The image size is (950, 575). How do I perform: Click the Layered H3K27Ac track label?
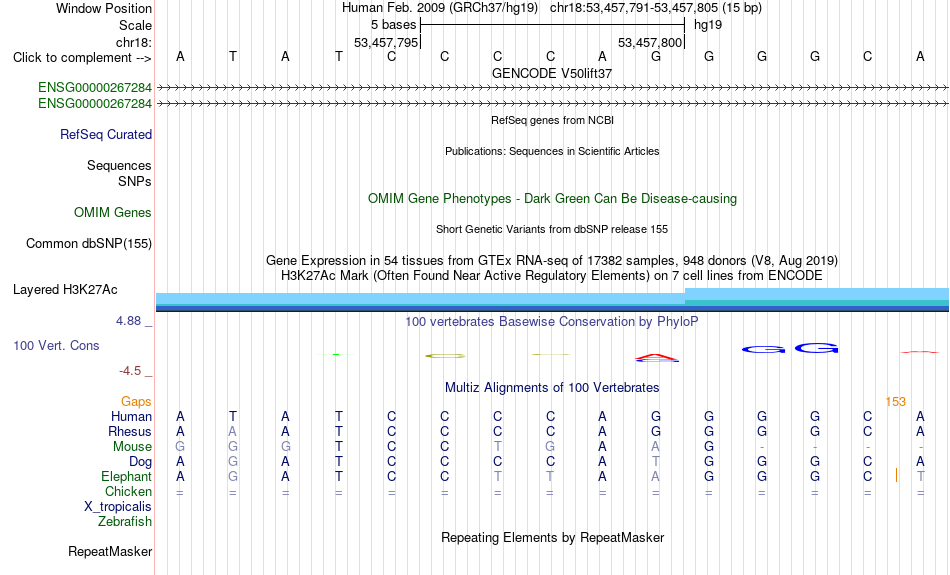click(65, 290)
